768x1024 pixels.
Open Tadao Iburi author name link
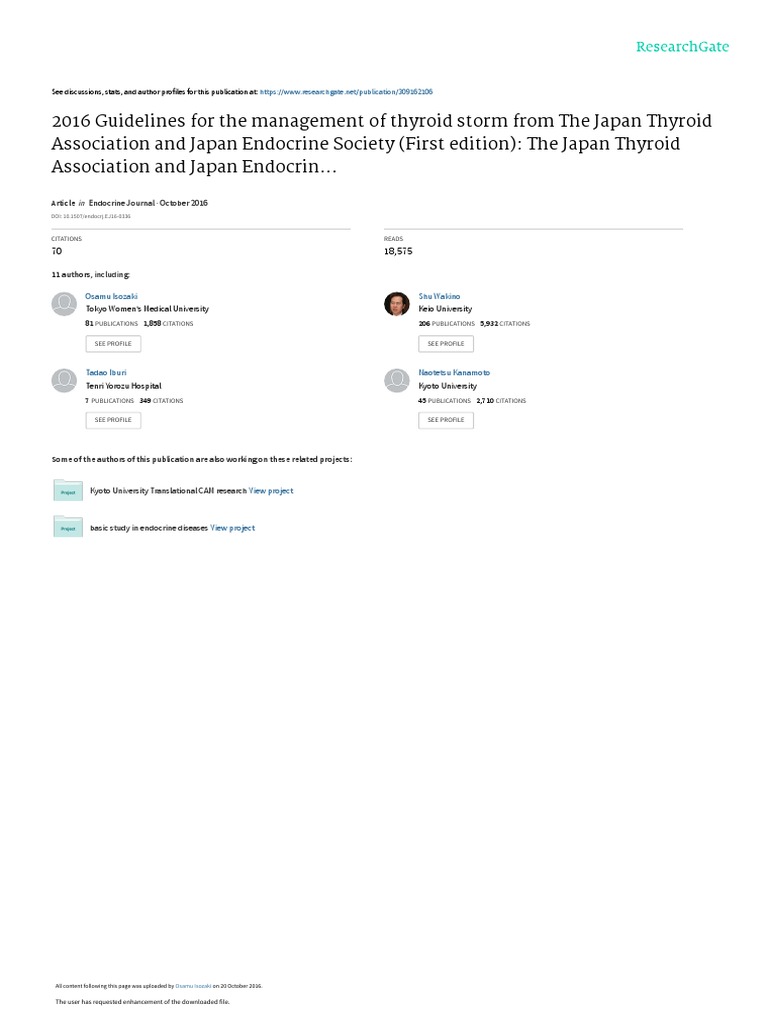[x=103, y=373]
